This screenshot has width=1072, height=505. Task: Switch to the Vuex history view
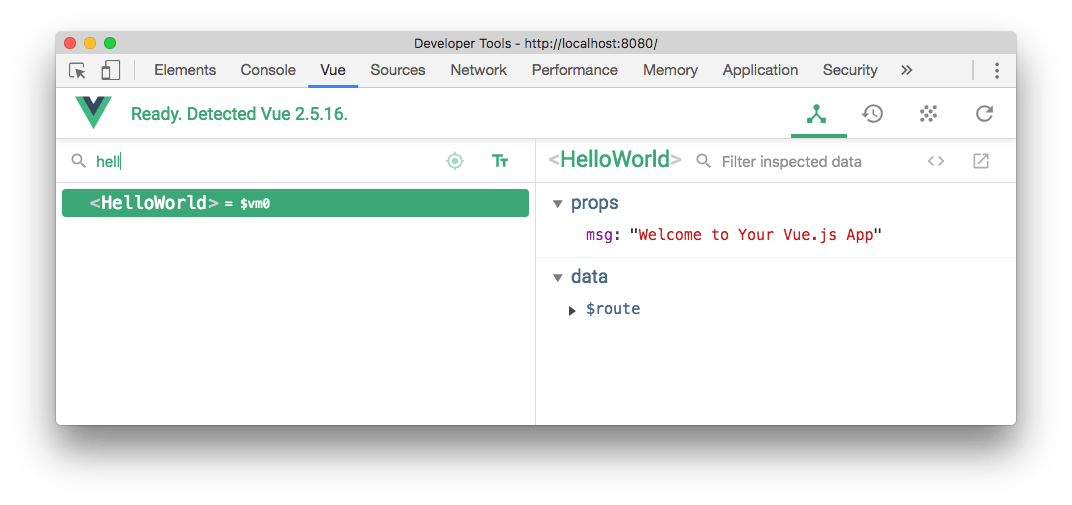(x=873, y=114)
